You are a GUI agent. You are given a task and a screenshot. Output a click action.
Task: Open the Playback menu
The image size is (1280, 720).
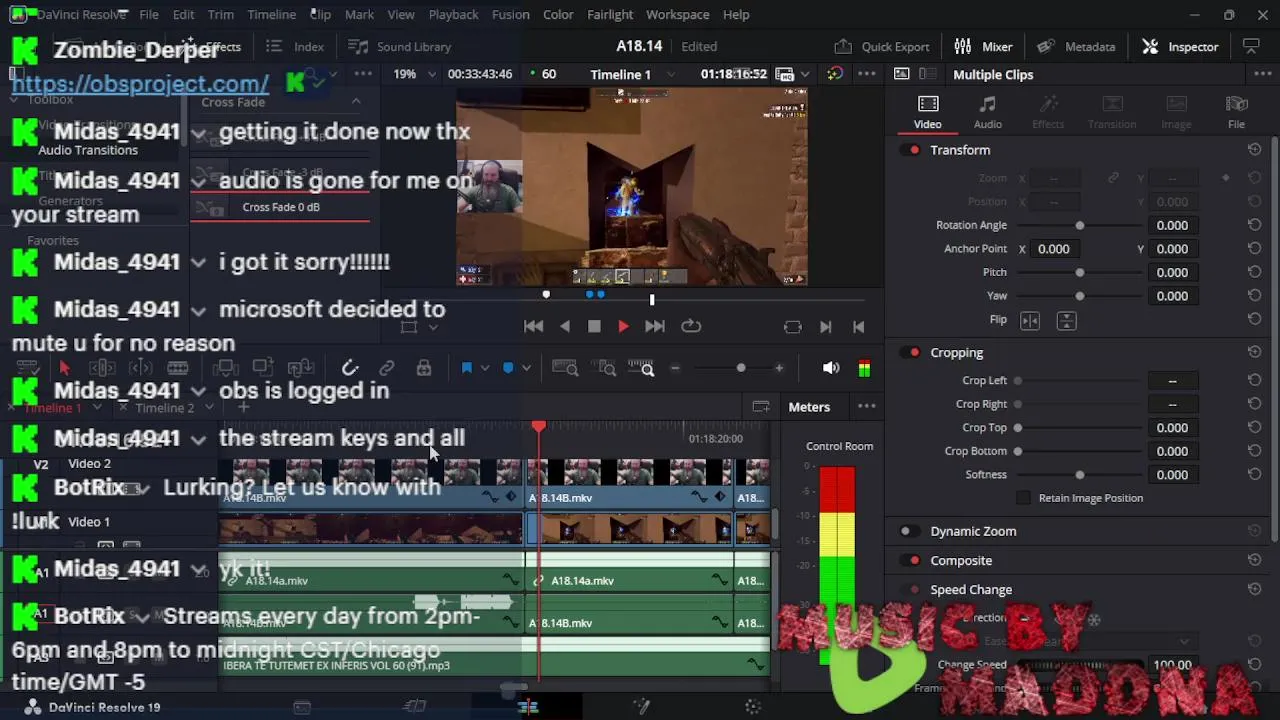click(x=453, y=15)
